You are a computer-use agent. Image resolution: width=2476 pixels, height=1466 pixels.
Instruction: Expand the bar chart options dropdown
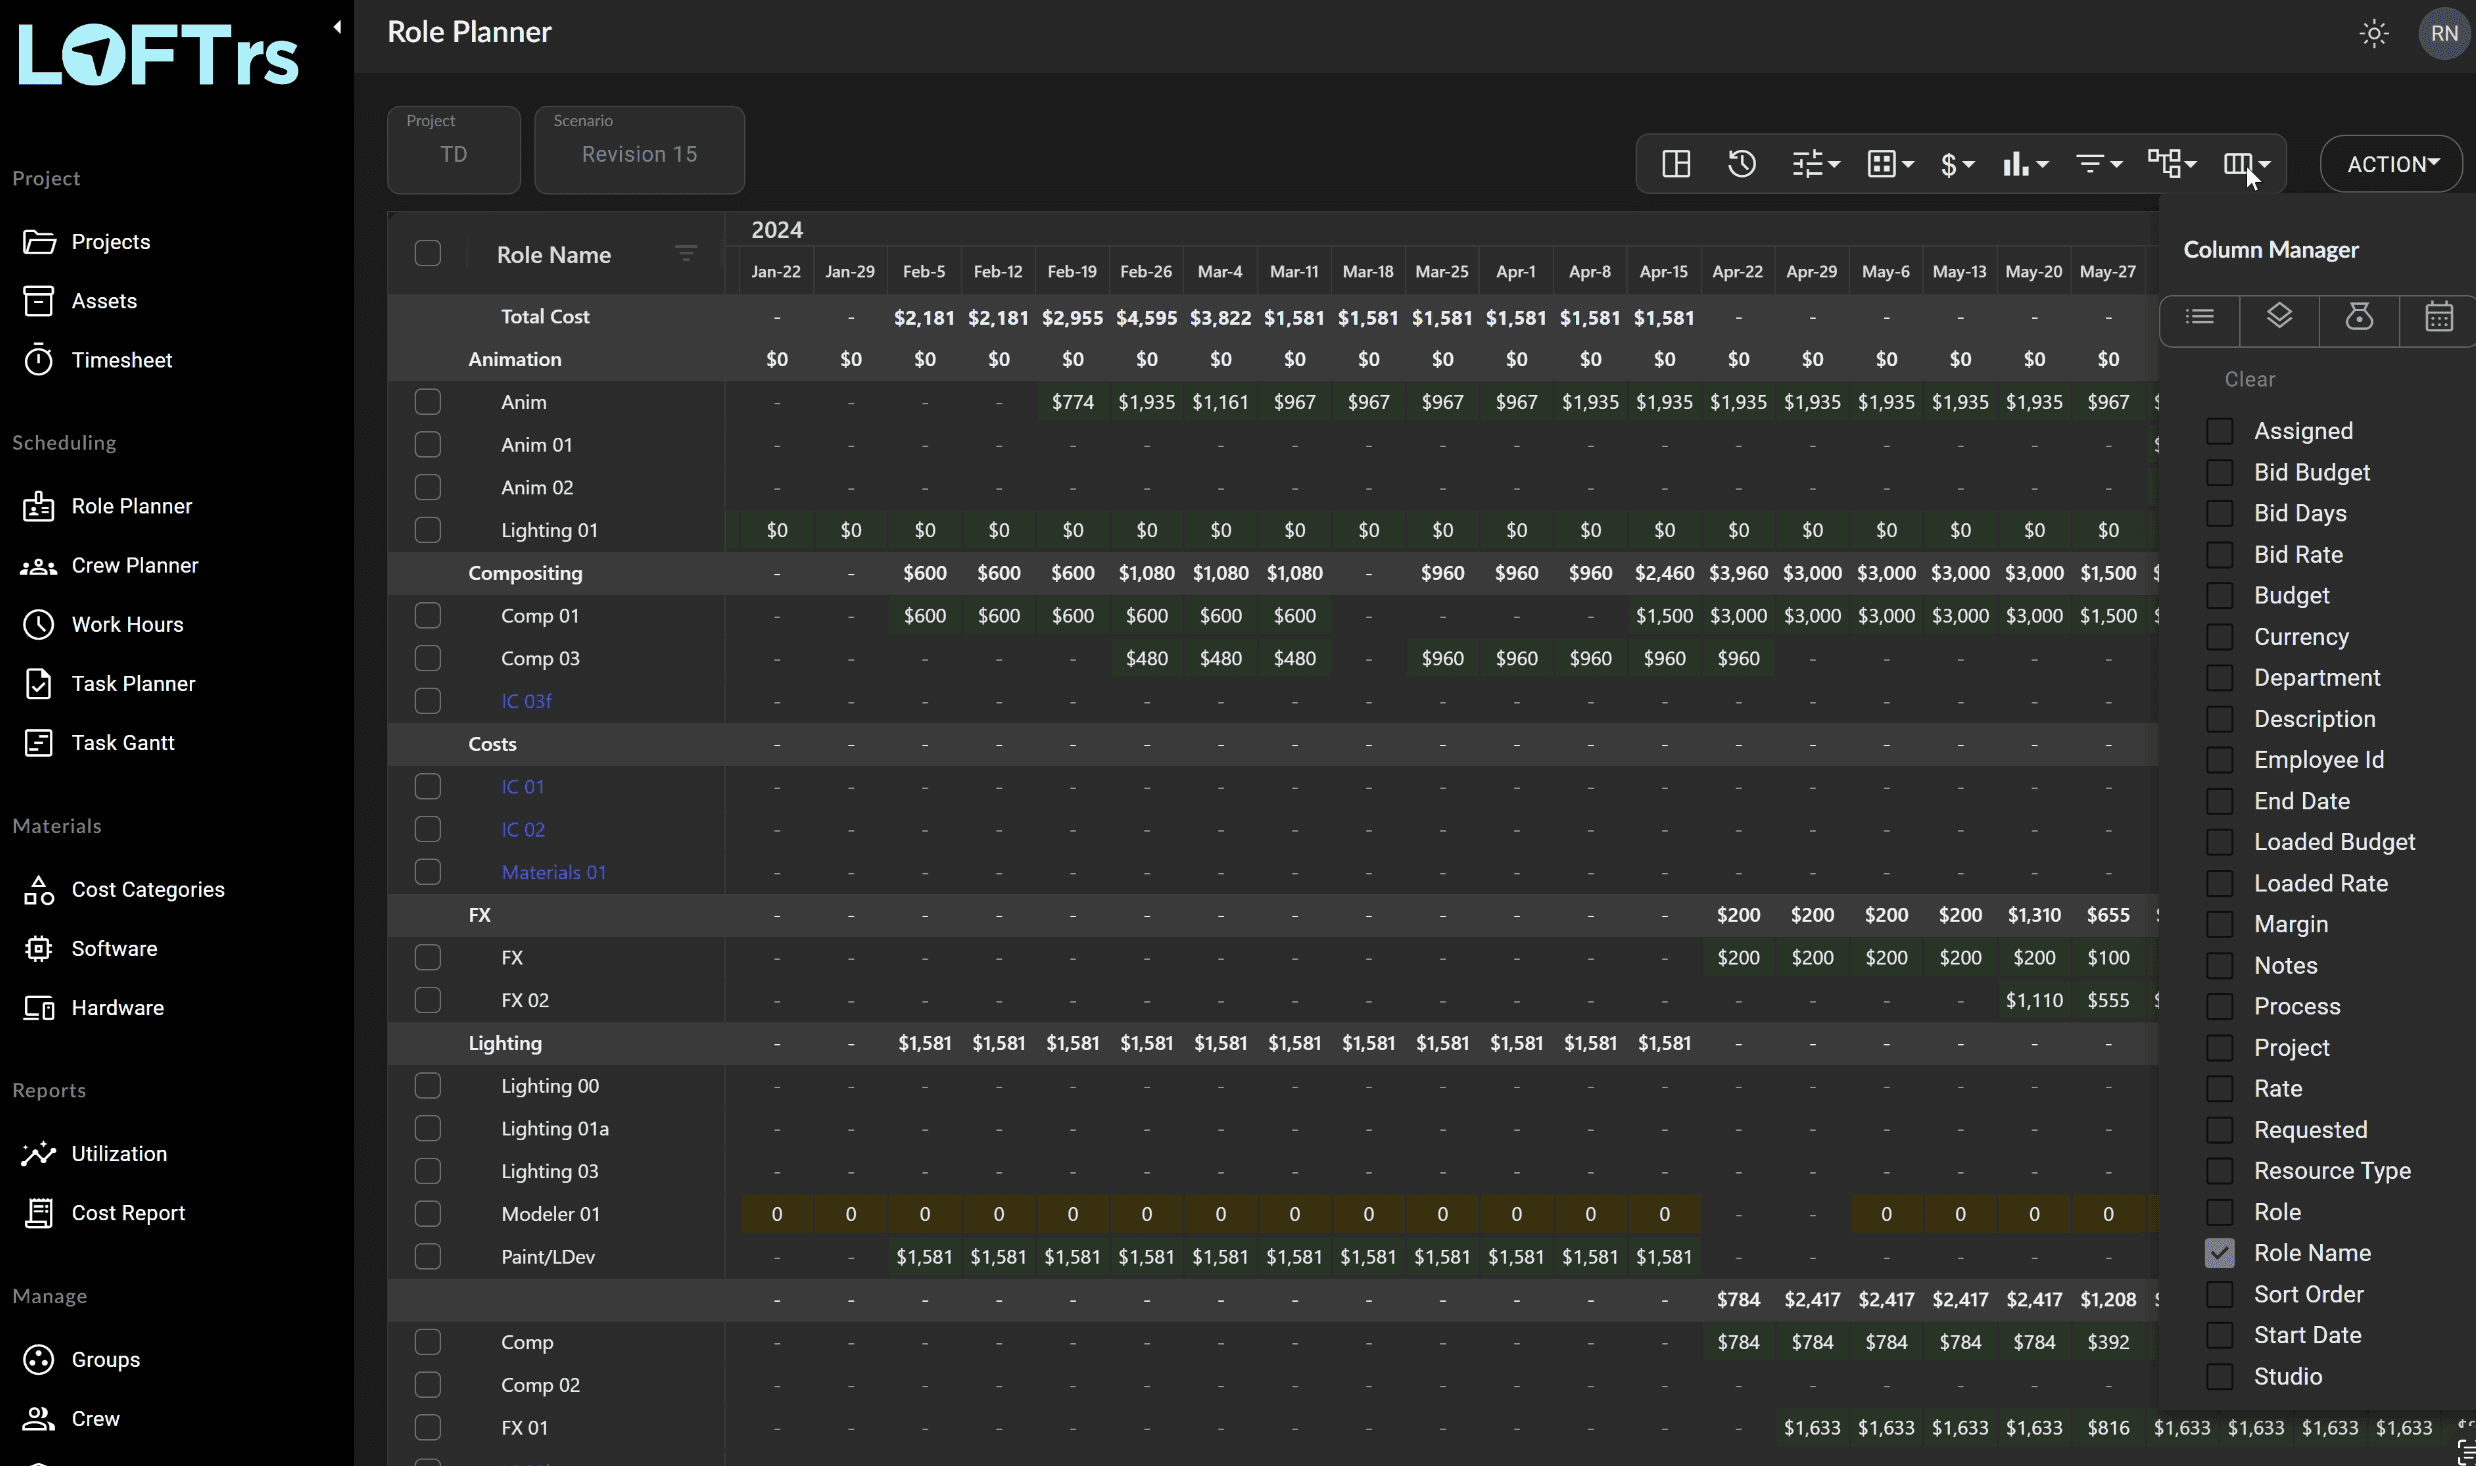2025,164
